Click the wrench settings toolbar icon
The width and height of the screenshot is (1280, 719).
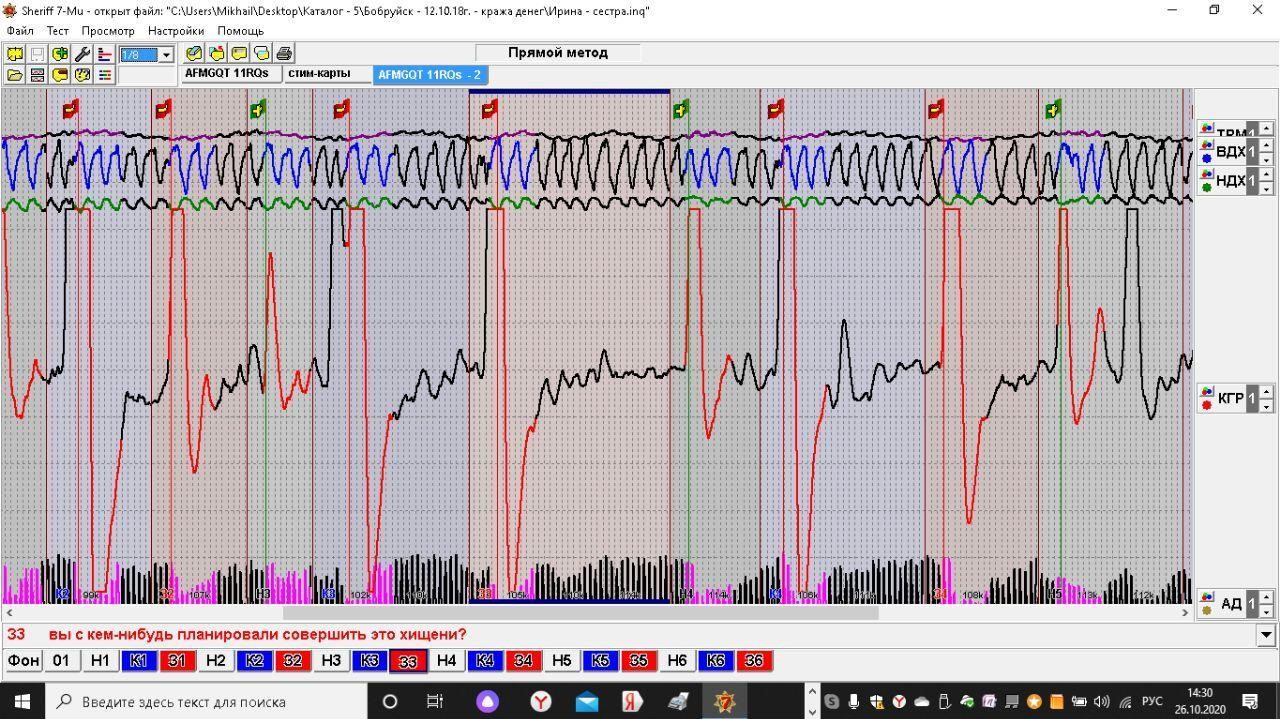pos(83,54)
